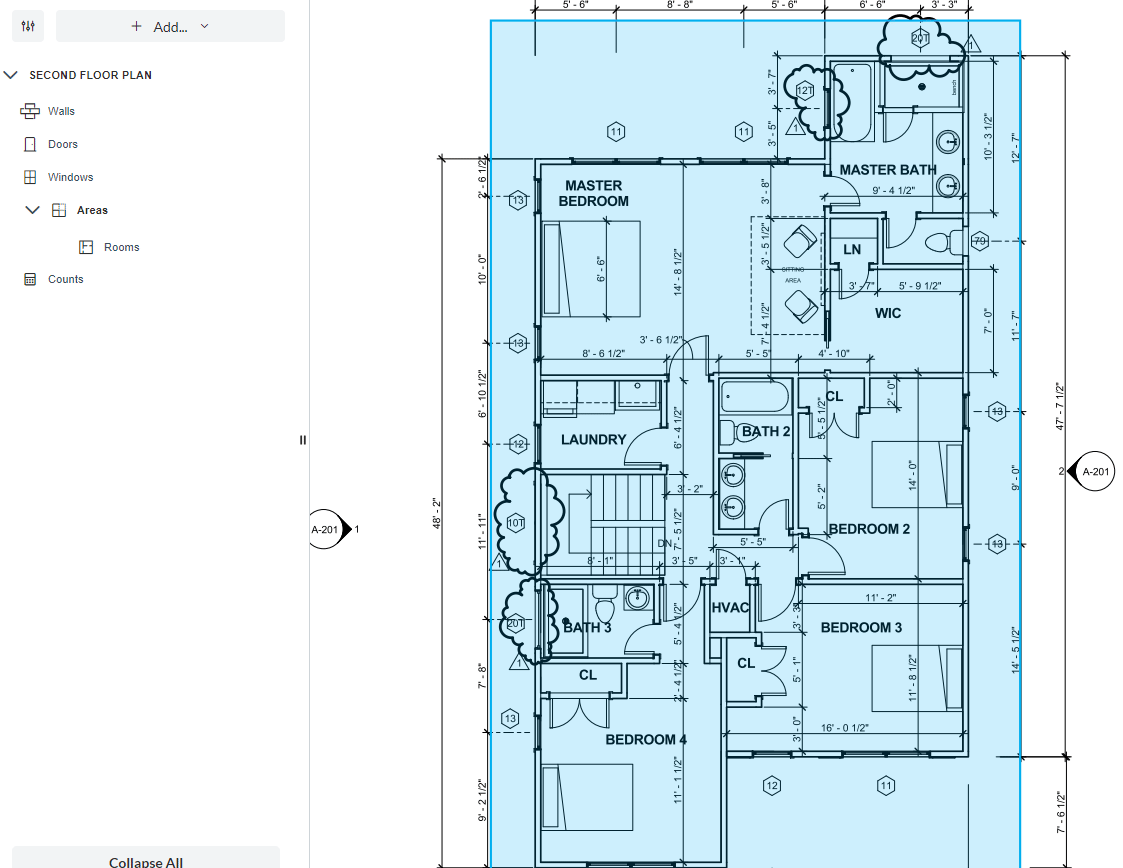Click the Doors icon in the sidebar

(29, 144)
